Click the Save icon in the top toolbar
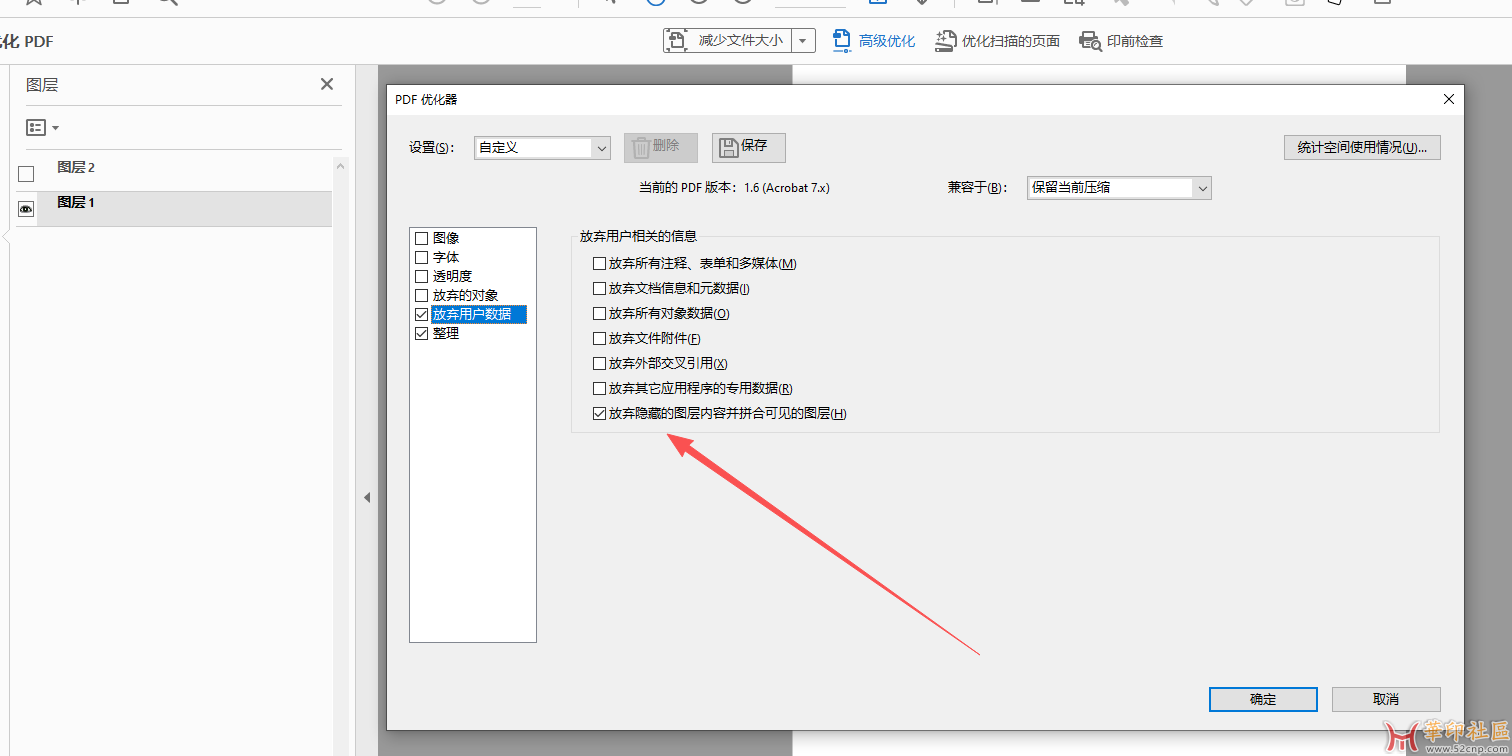This screenshot has width=1512, height=756. 120,3
